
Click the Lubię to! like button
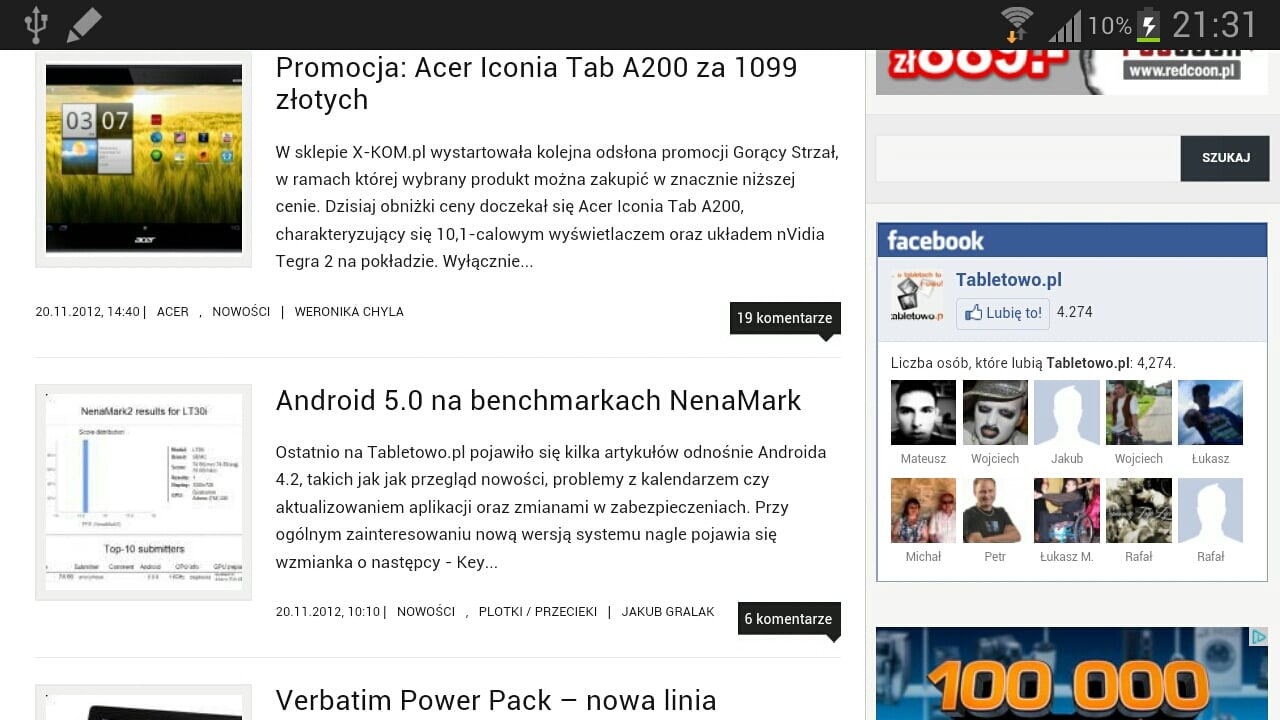coord(1003,313)
